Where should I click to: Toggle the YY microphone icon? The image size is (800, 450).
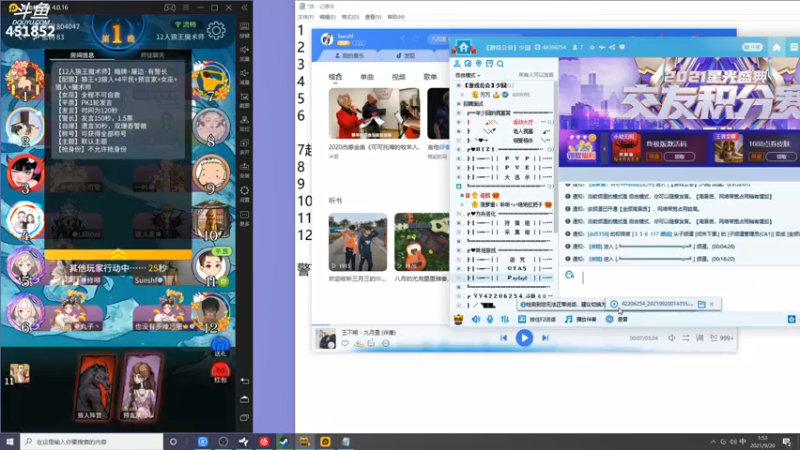point(490,319)
